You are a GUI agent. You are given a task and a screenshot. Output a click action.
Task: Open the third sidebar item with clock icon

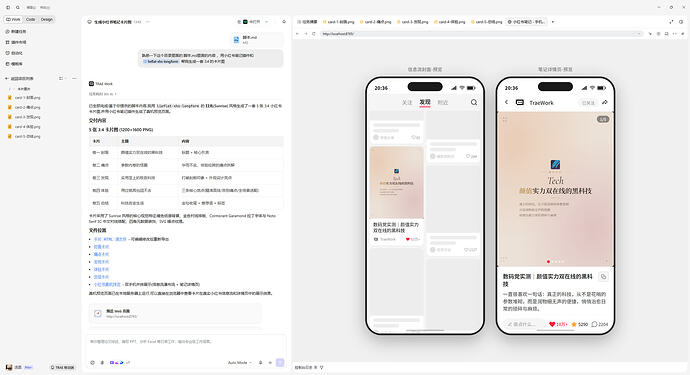[14, 53]
